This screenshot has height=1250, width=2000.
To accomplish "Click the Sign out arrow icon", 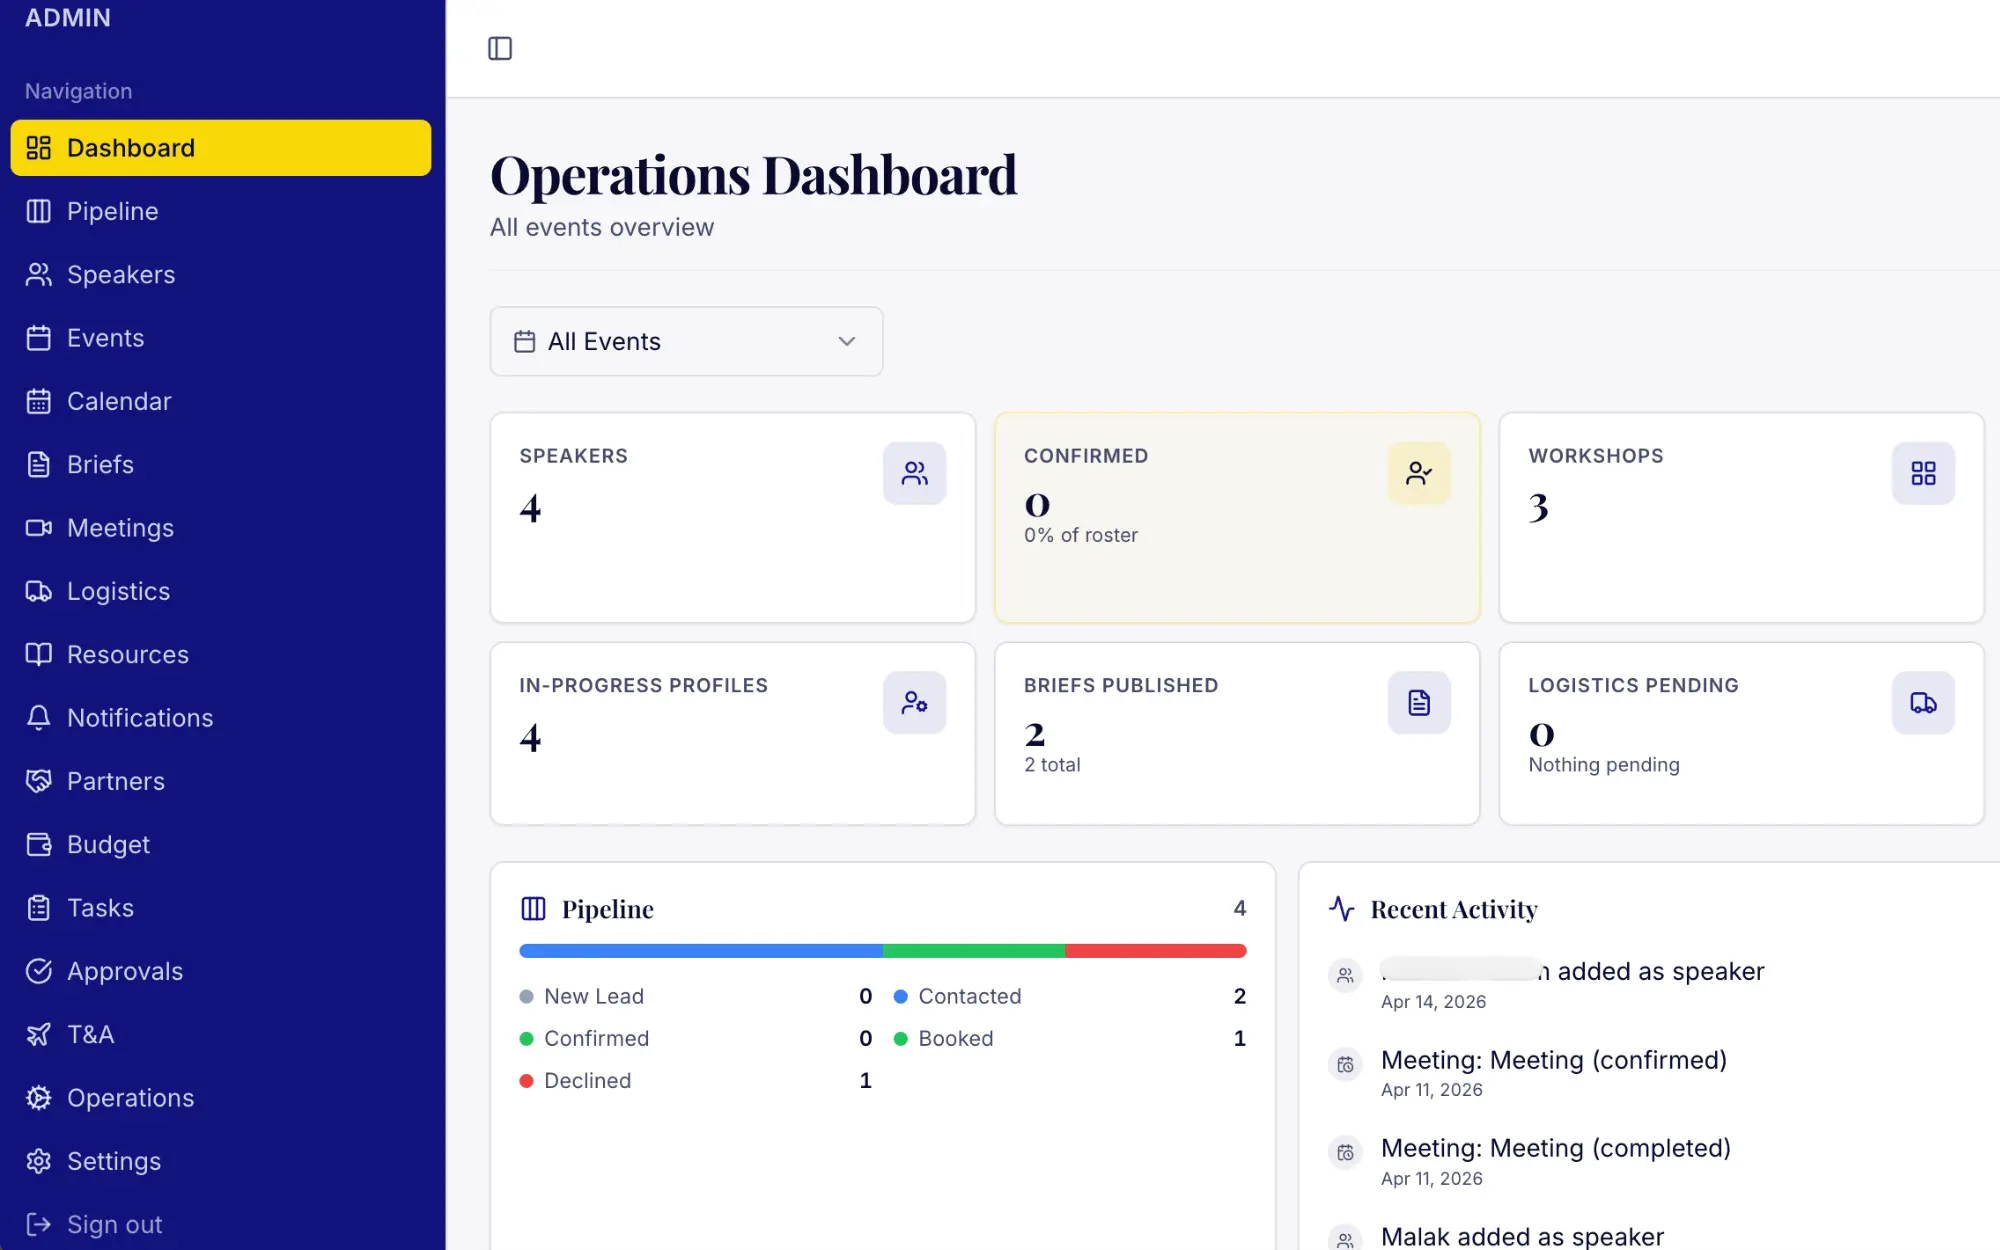I will coord(38,1224).
